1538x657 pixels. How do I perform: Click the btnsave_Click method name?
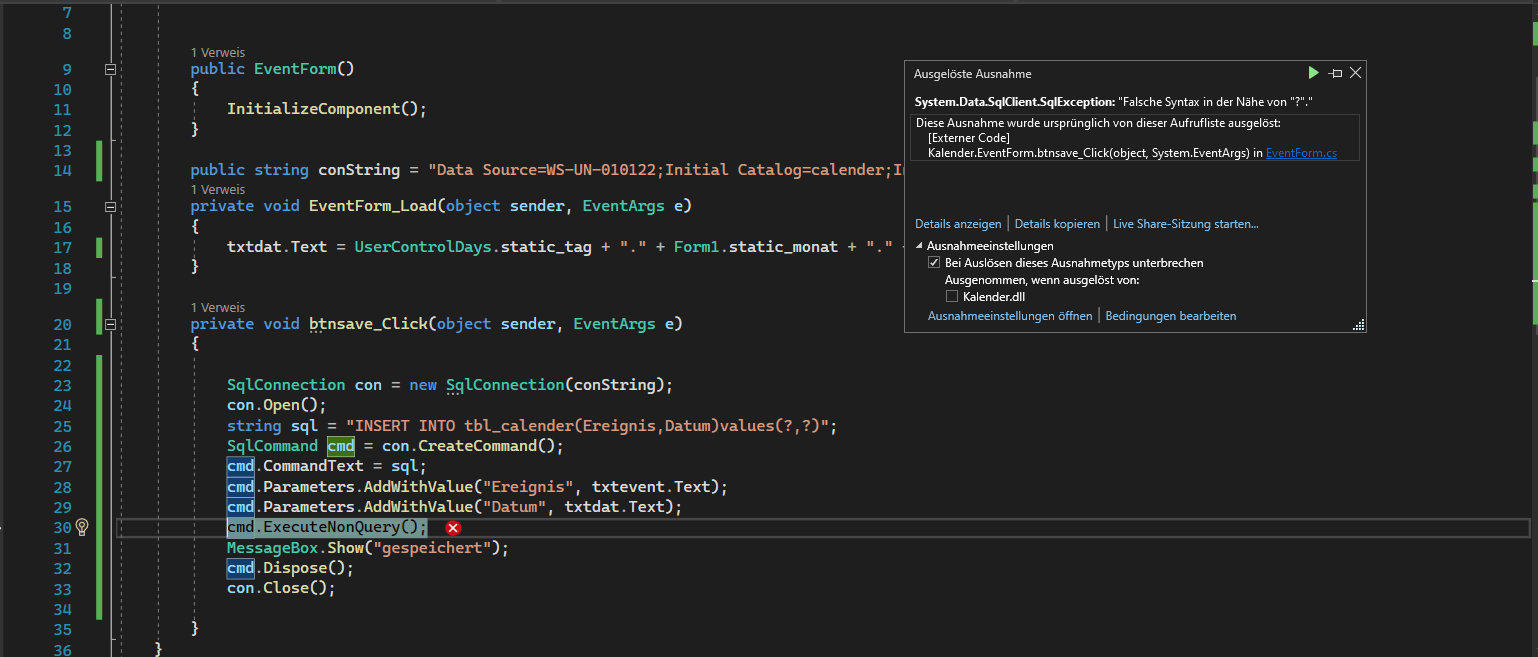pyautogui.click(x=368, y=324)
